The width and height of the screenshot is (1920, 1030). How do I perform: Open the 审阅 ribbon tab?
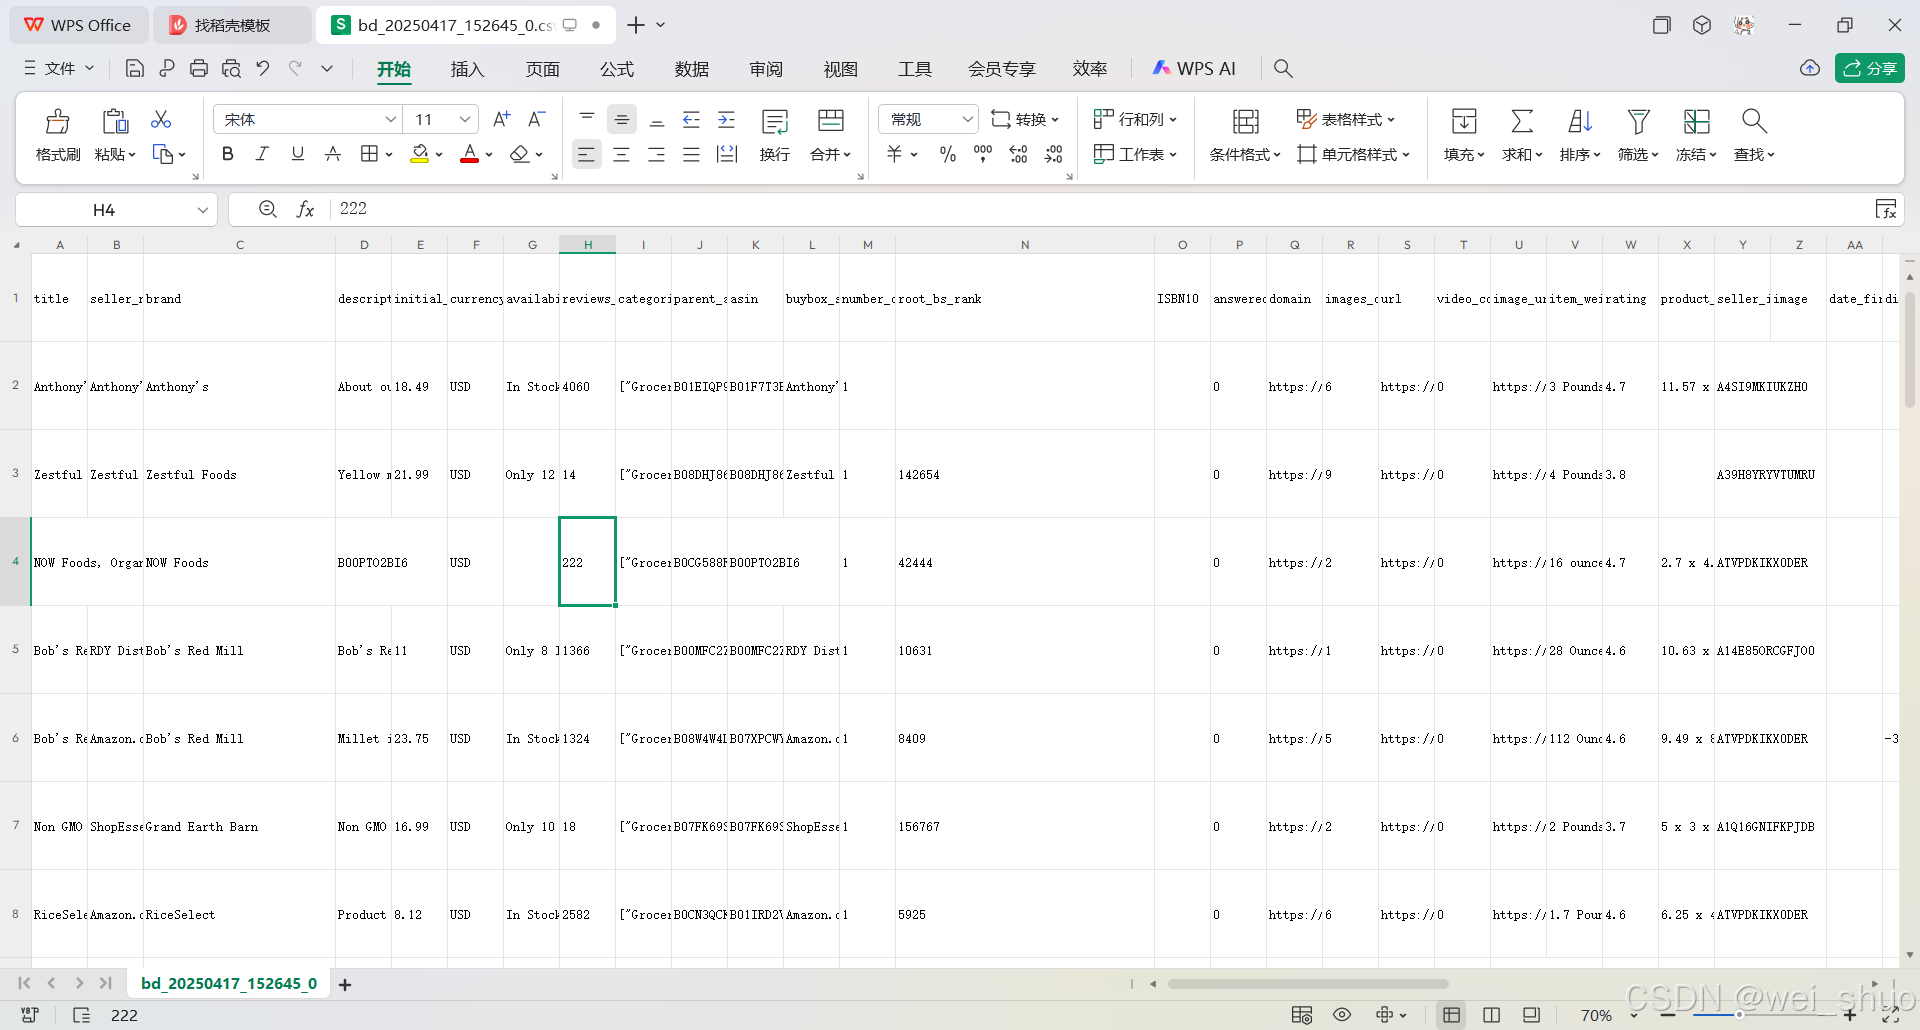point(766,69)
